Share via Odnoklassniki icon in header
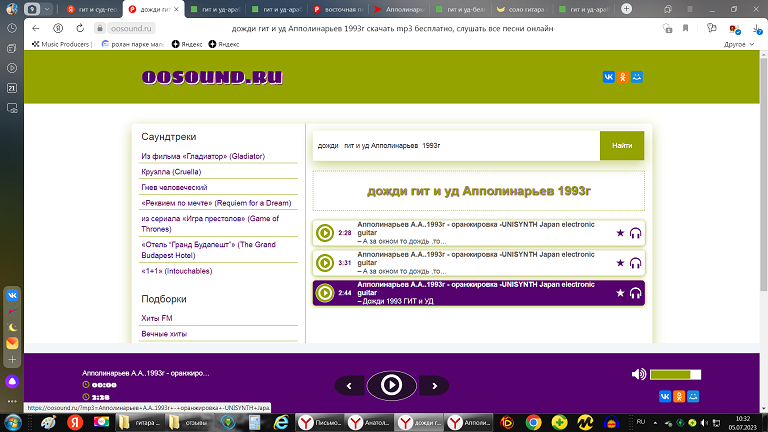768x432 pixels. coord(623,77)
